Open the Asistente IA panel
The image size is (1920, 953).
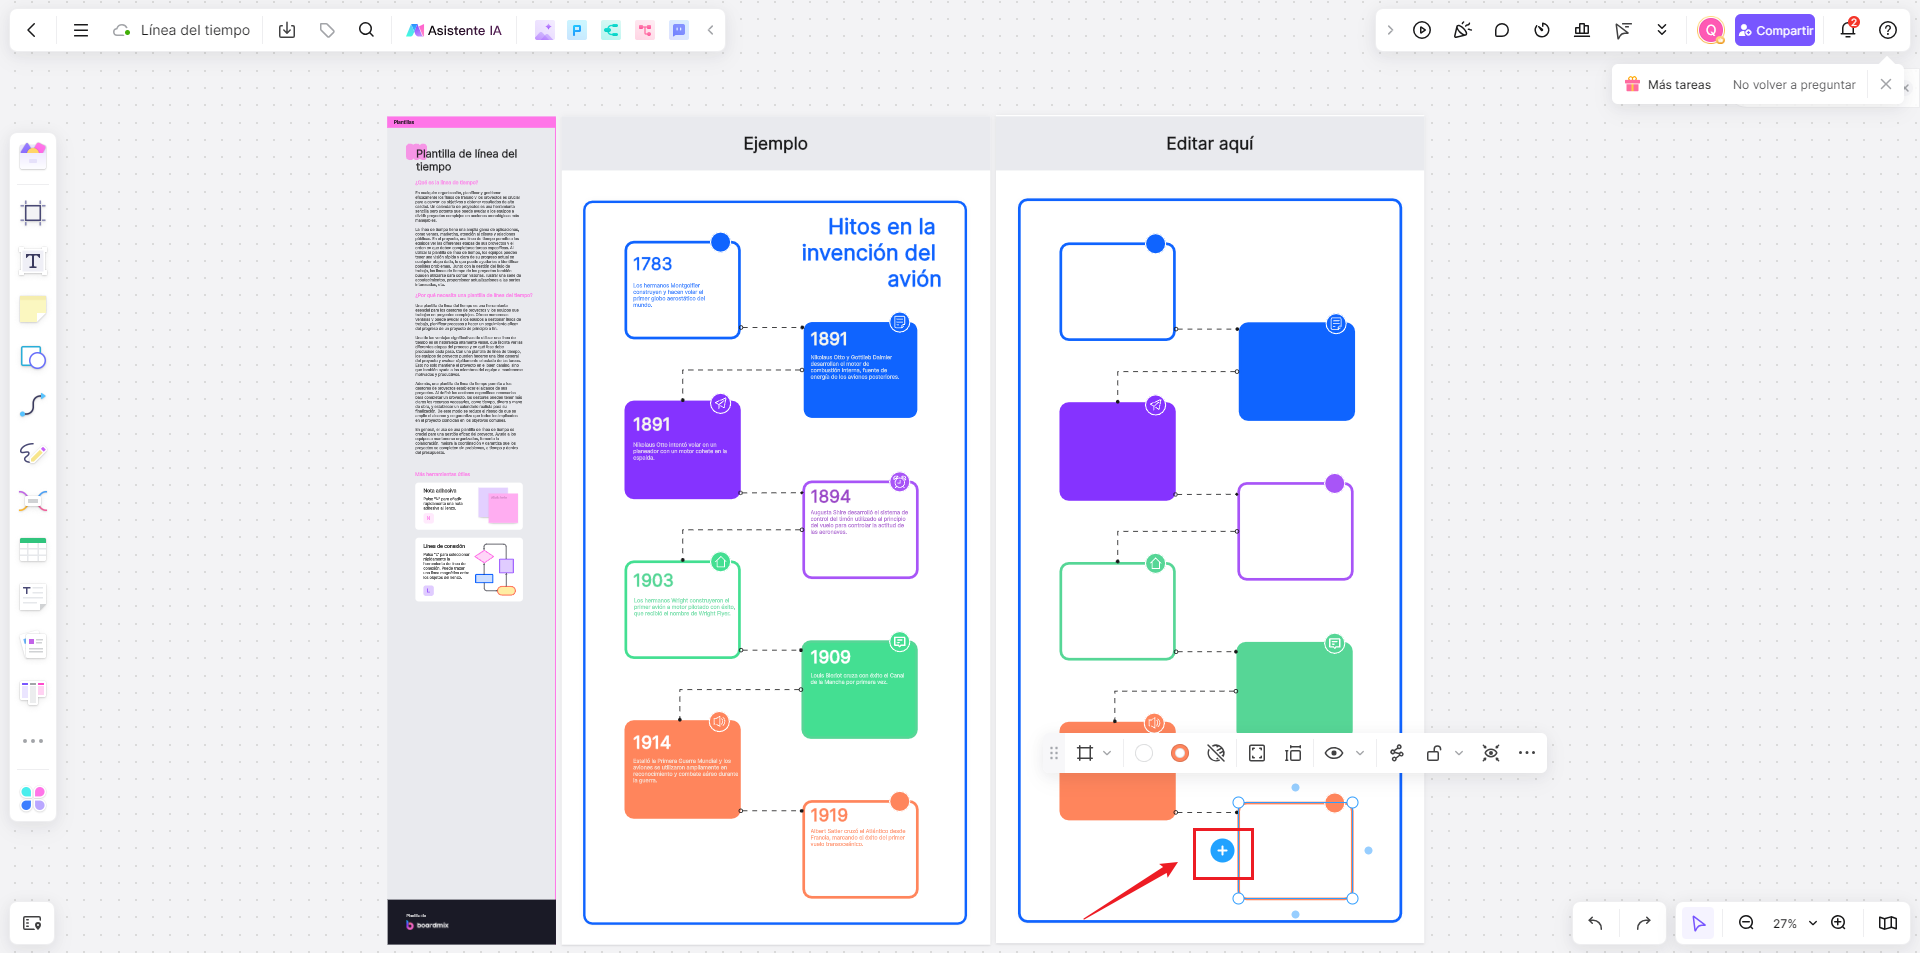tap(454, 30)
